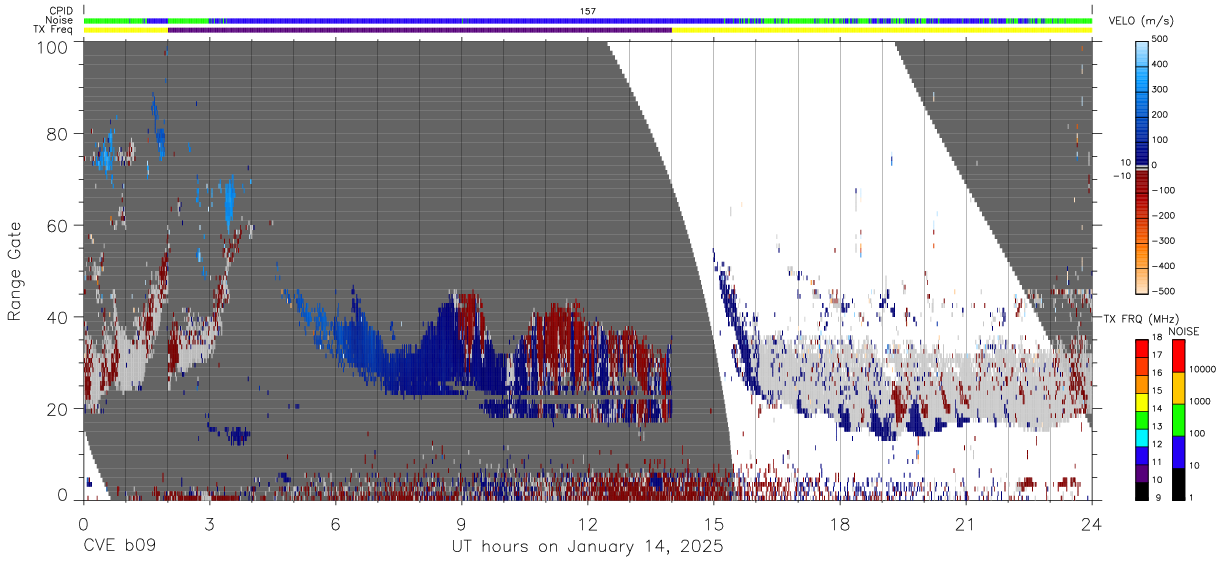1228x567 pixels.
Task: Click the 9 label on TX frequency scale
Action: coord(1158,498)
